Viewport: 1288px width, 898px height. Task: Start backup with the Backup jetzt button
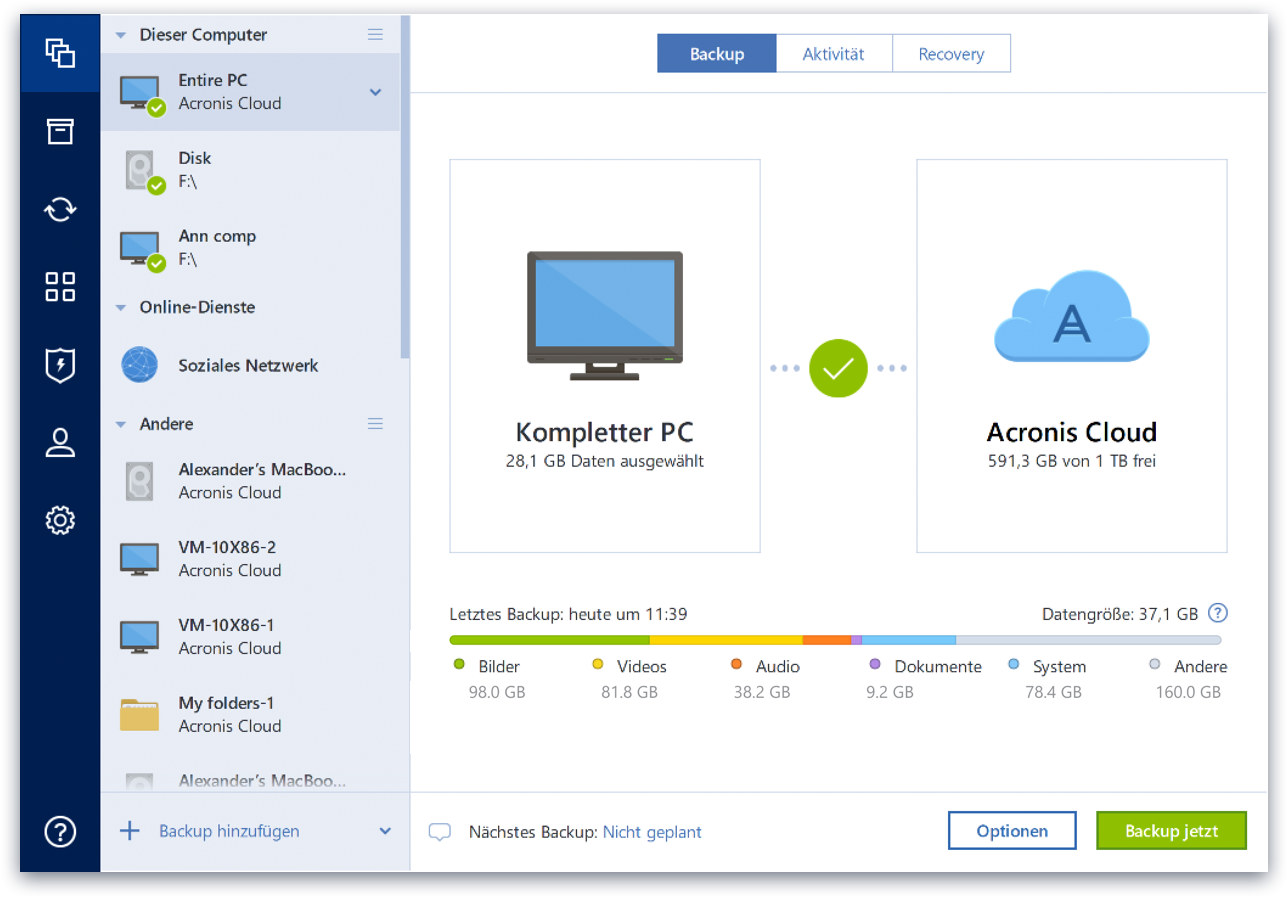click(x=1170, y=830)
